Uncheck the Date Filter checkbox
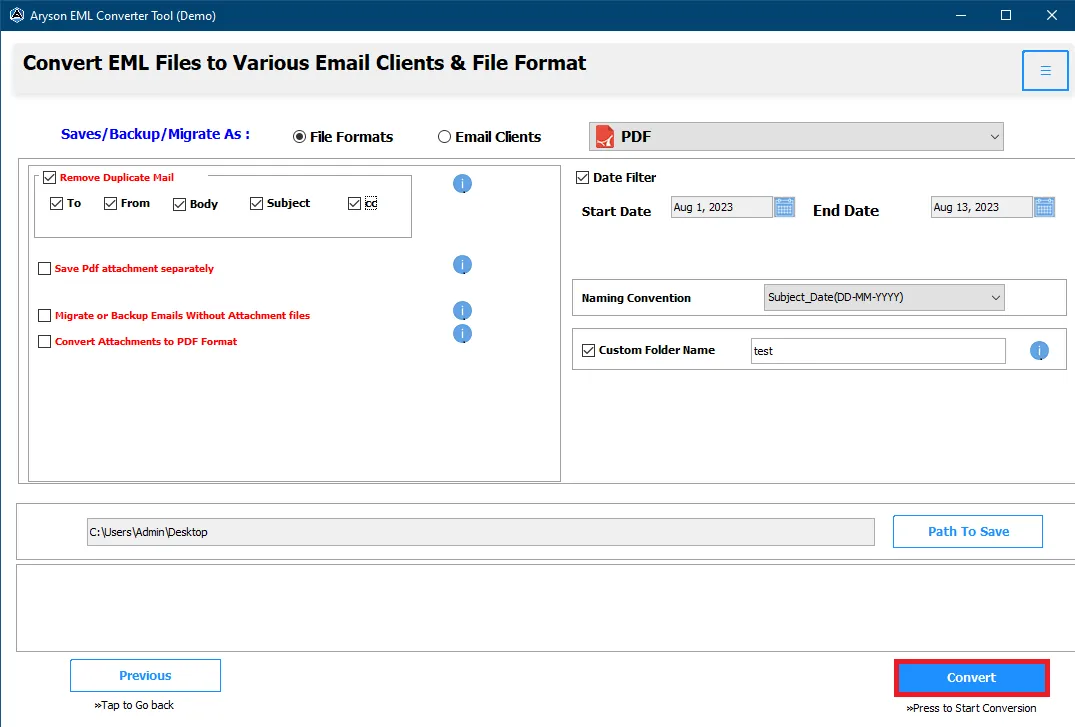The height and width of the screenshot is (727, 1075). click(x=583, y=178)
